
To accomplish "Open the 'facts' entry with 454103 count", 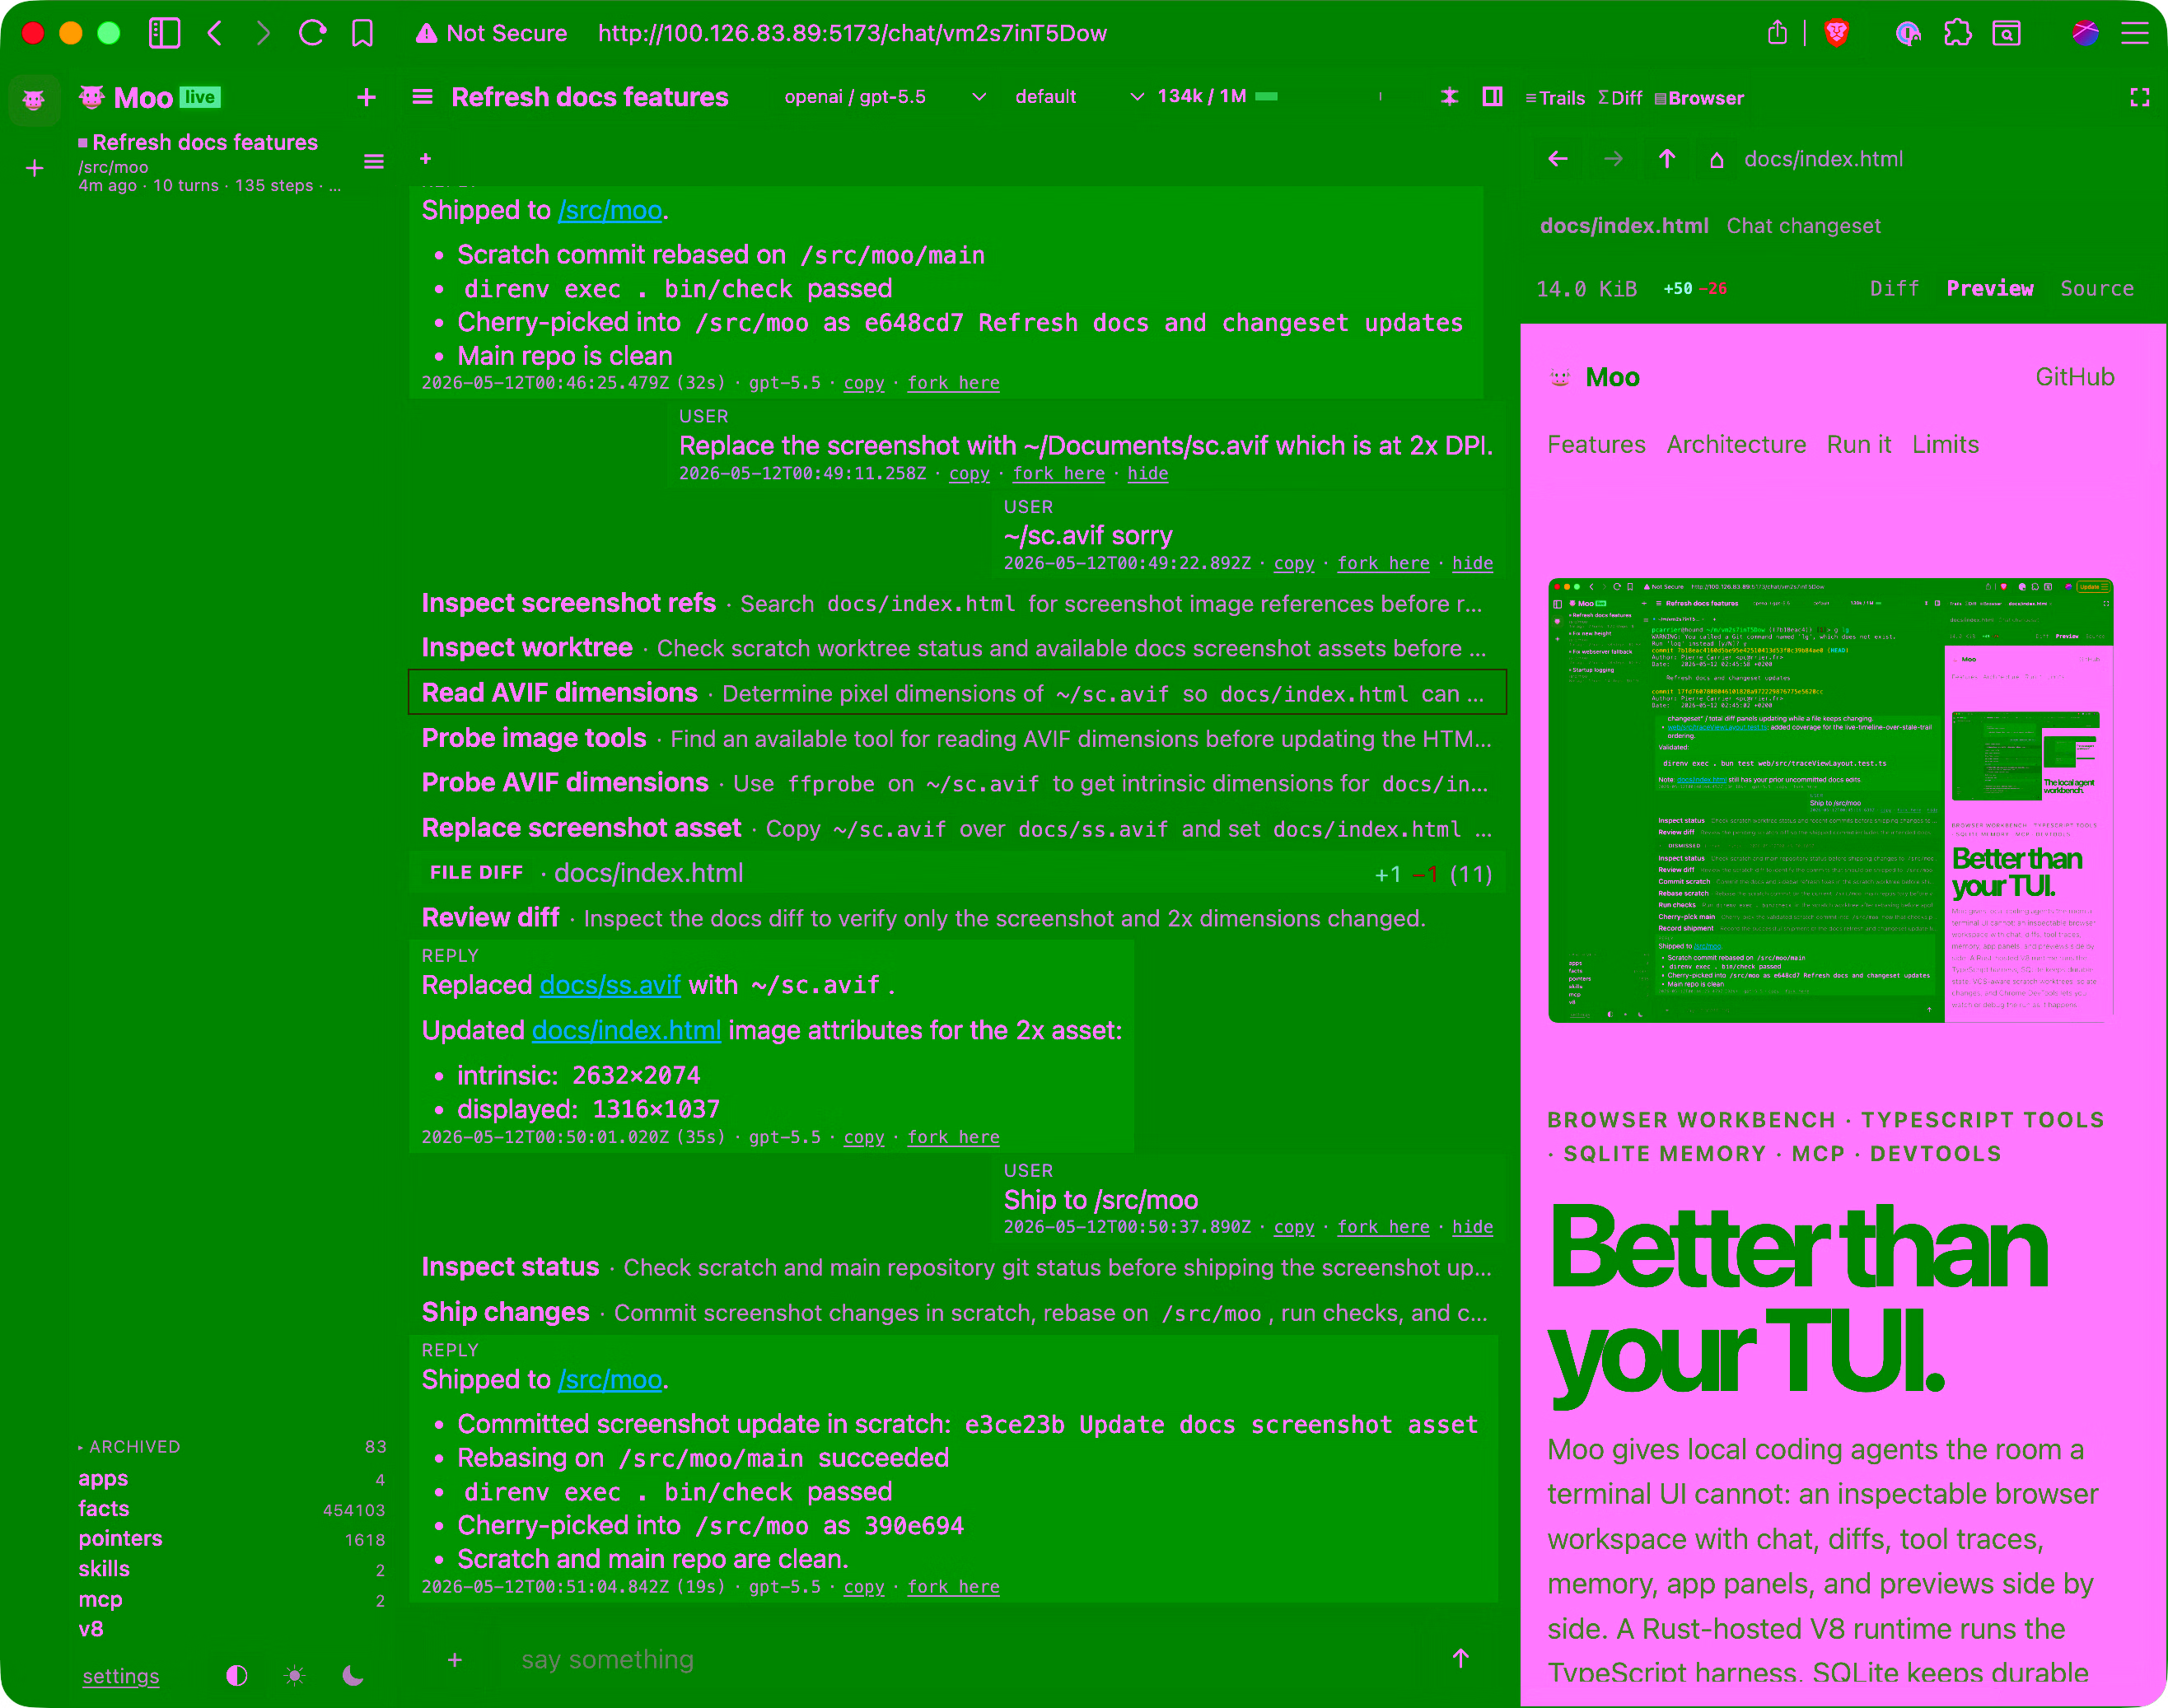I will (x=231, y=1508).
